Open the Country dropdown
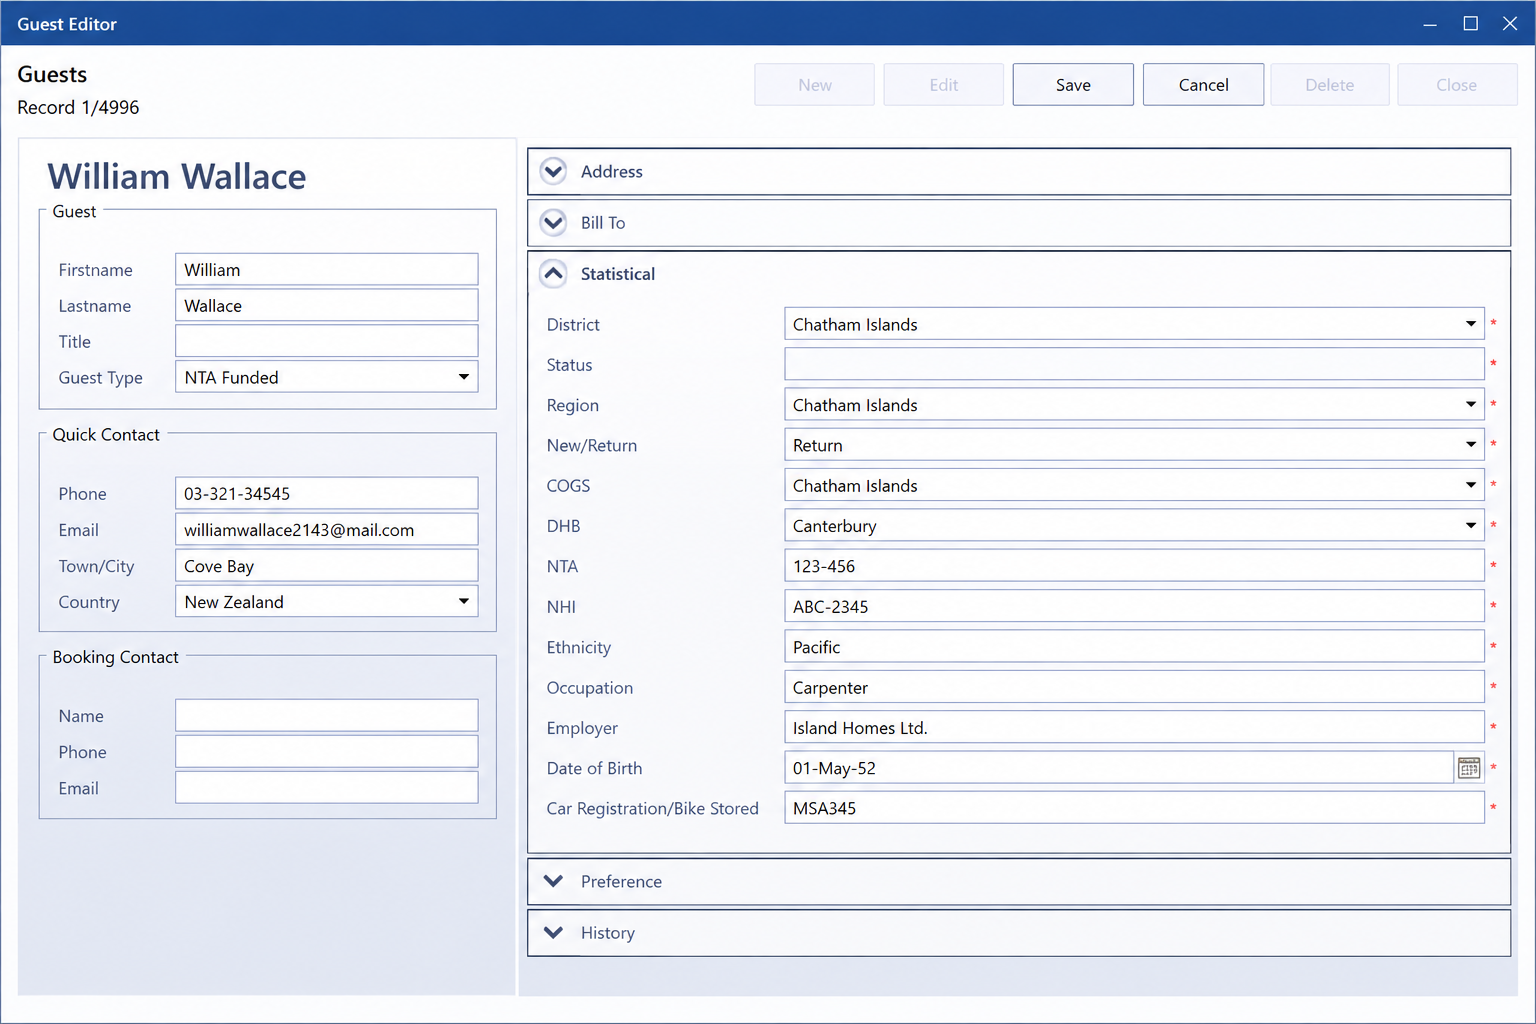 click(x=463, y=602)
